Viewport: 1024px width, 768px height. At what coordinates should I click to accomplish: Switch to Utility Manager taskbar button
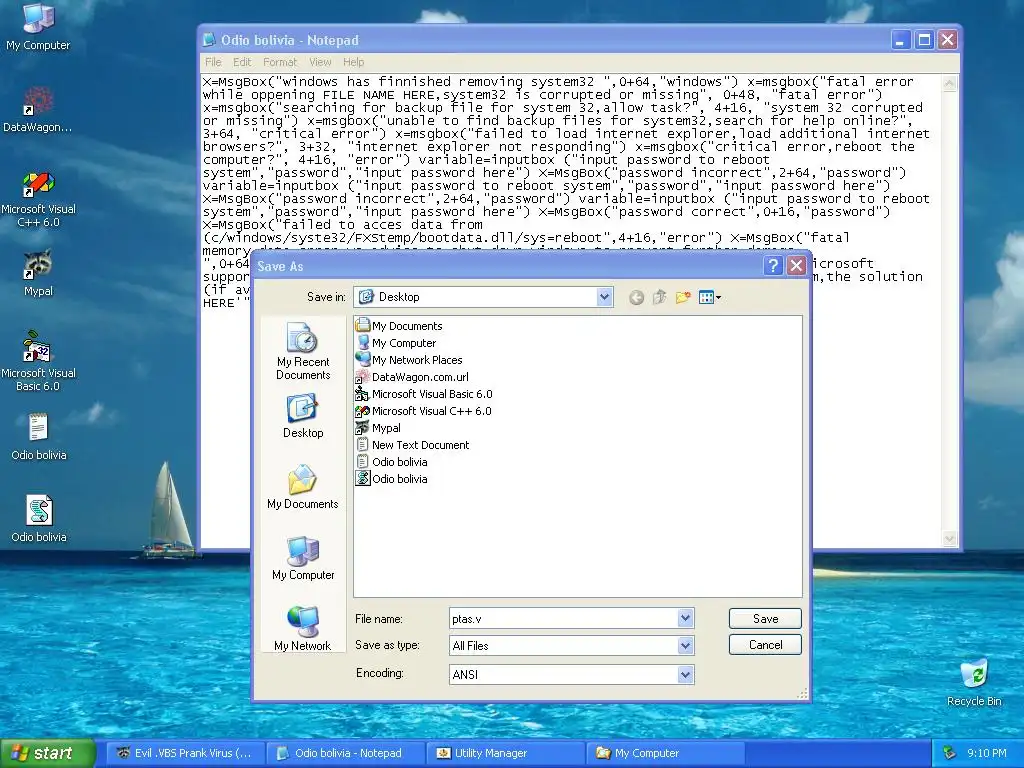(x=506, y=753)
